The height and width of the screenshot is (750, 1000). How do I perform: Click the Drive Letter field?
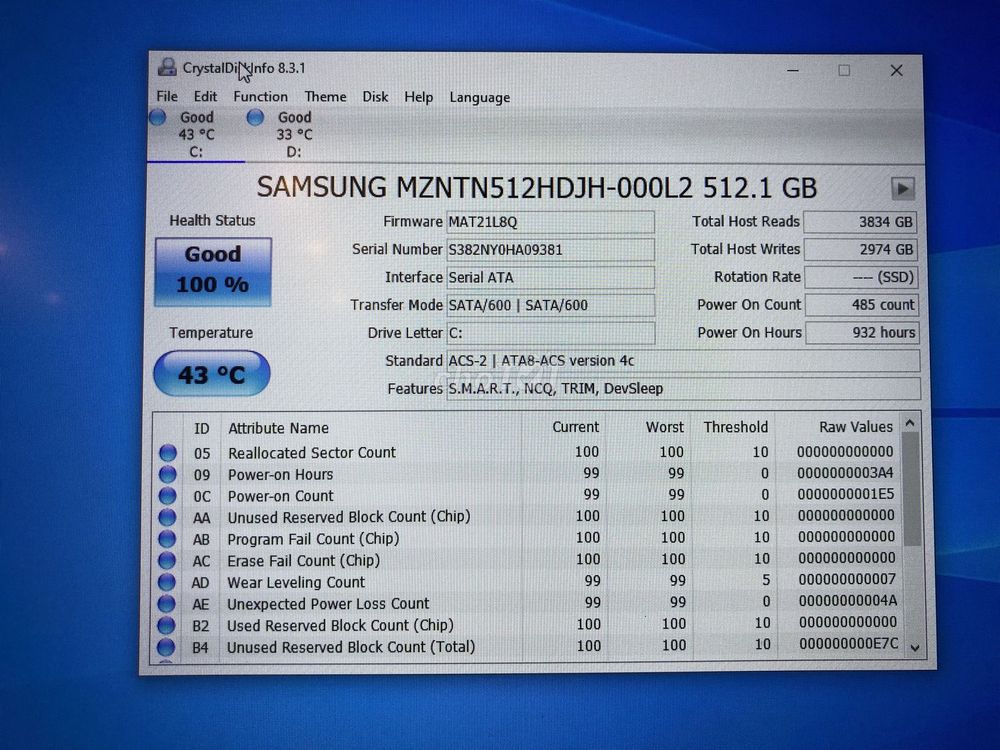[550, 333]
